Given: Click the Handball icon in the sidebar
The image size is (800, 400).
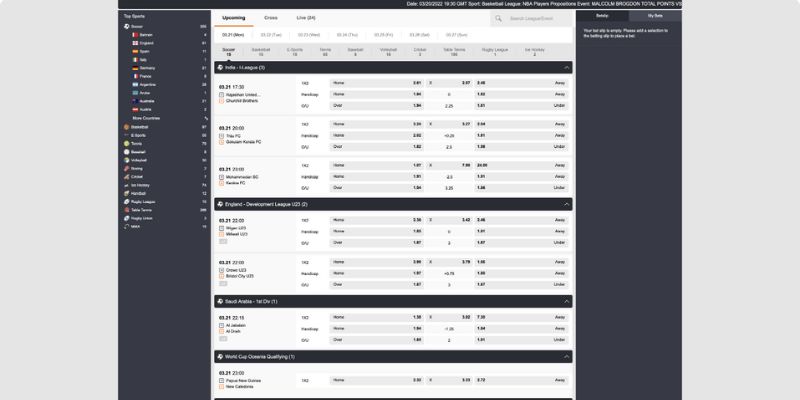Looking at the screenshot, I should coord(127,193).
